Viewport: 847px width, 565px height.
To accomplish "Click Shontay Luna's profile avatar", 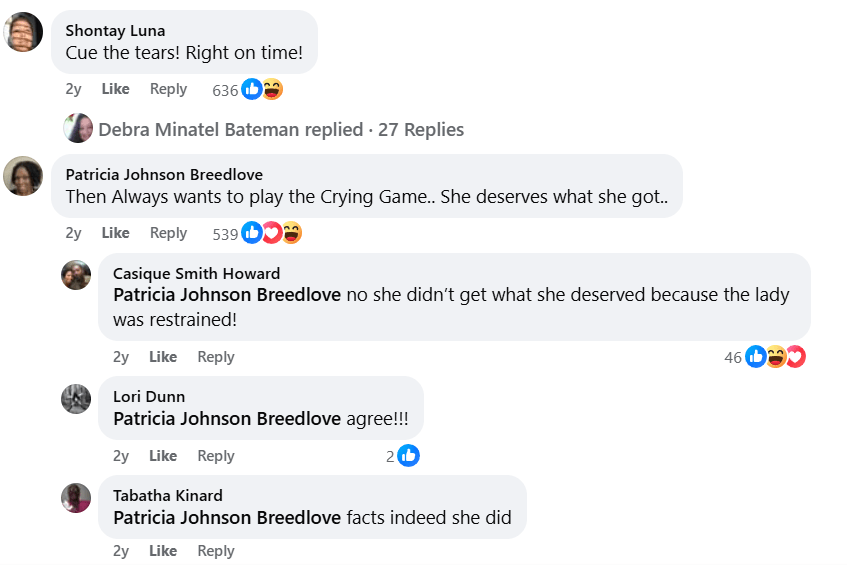I will click(23, 33).
